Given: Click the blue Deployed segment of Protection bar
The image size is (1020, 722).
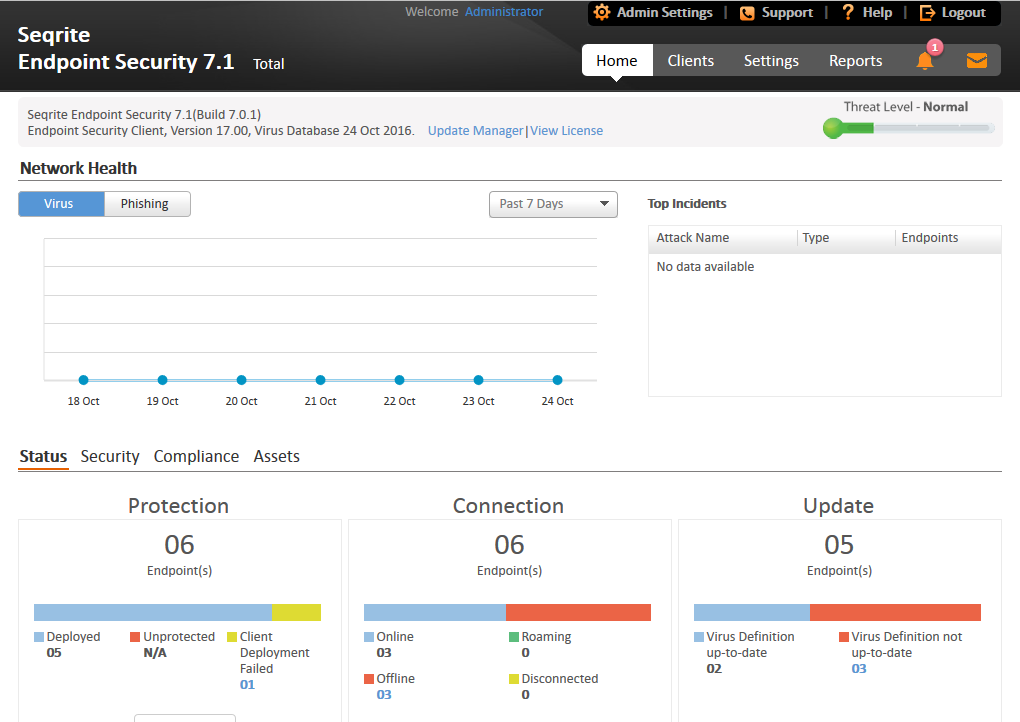Looking at the screenshot, I should click(x=153, y=612).
